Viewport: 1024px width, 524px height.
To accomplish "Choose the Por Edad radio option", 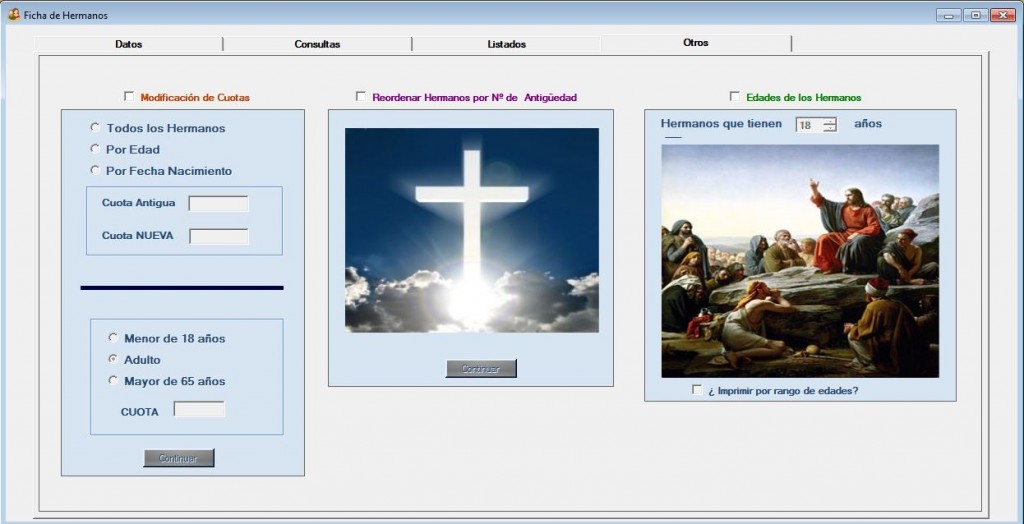I will (x=96, y=149).
